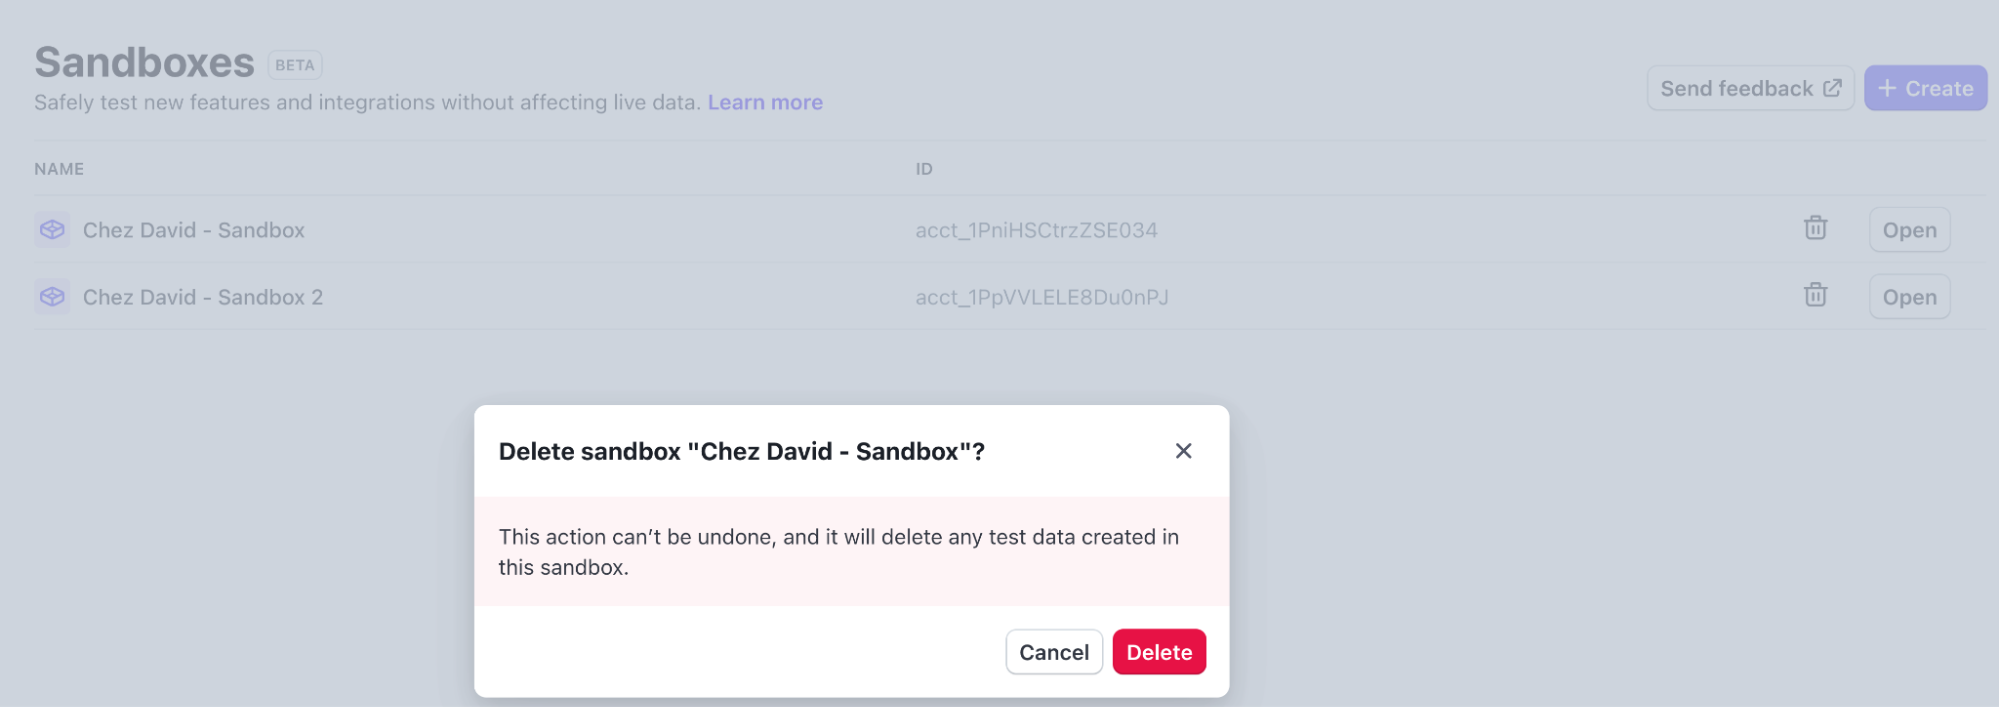Confirm with the red Delete button
Screen dimensions: 1999x707
click(x=1158, y=652)
